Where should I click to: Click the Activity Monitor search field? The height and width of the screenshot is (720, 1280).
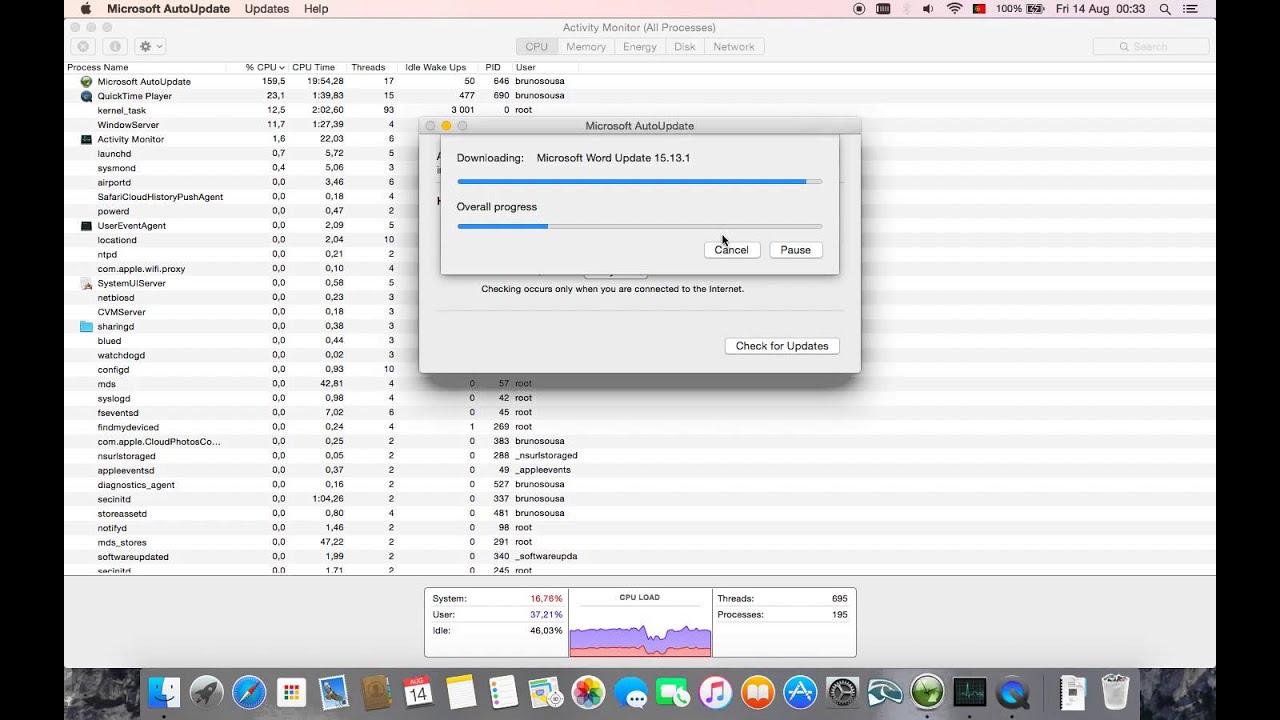click(x=1151, y=47)
